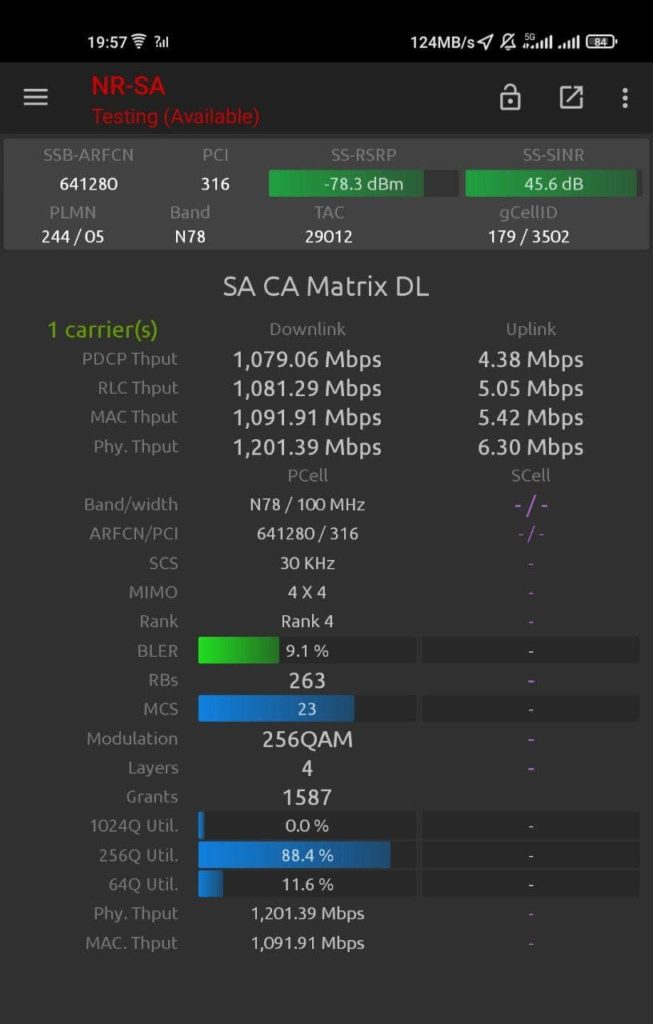The width and height of the screenshot is (653, 1024).
Task: Tap the muted notification bell icon
Action: [508, 41]
